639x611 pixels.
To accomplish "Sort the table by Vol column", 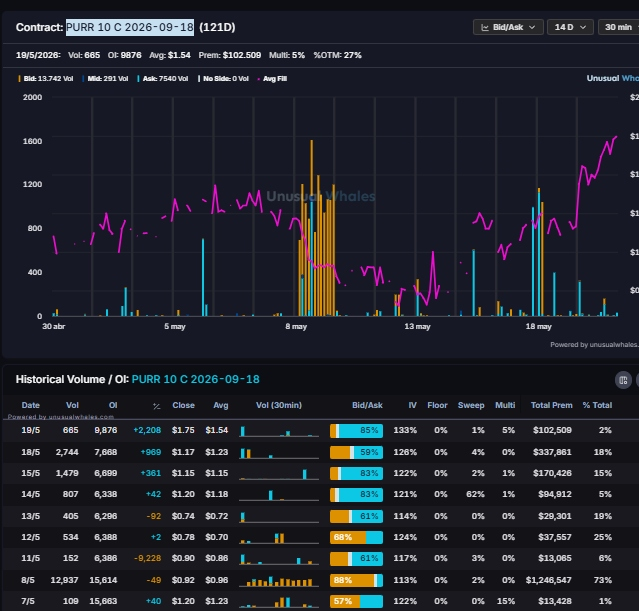I will tap(72, 405).
